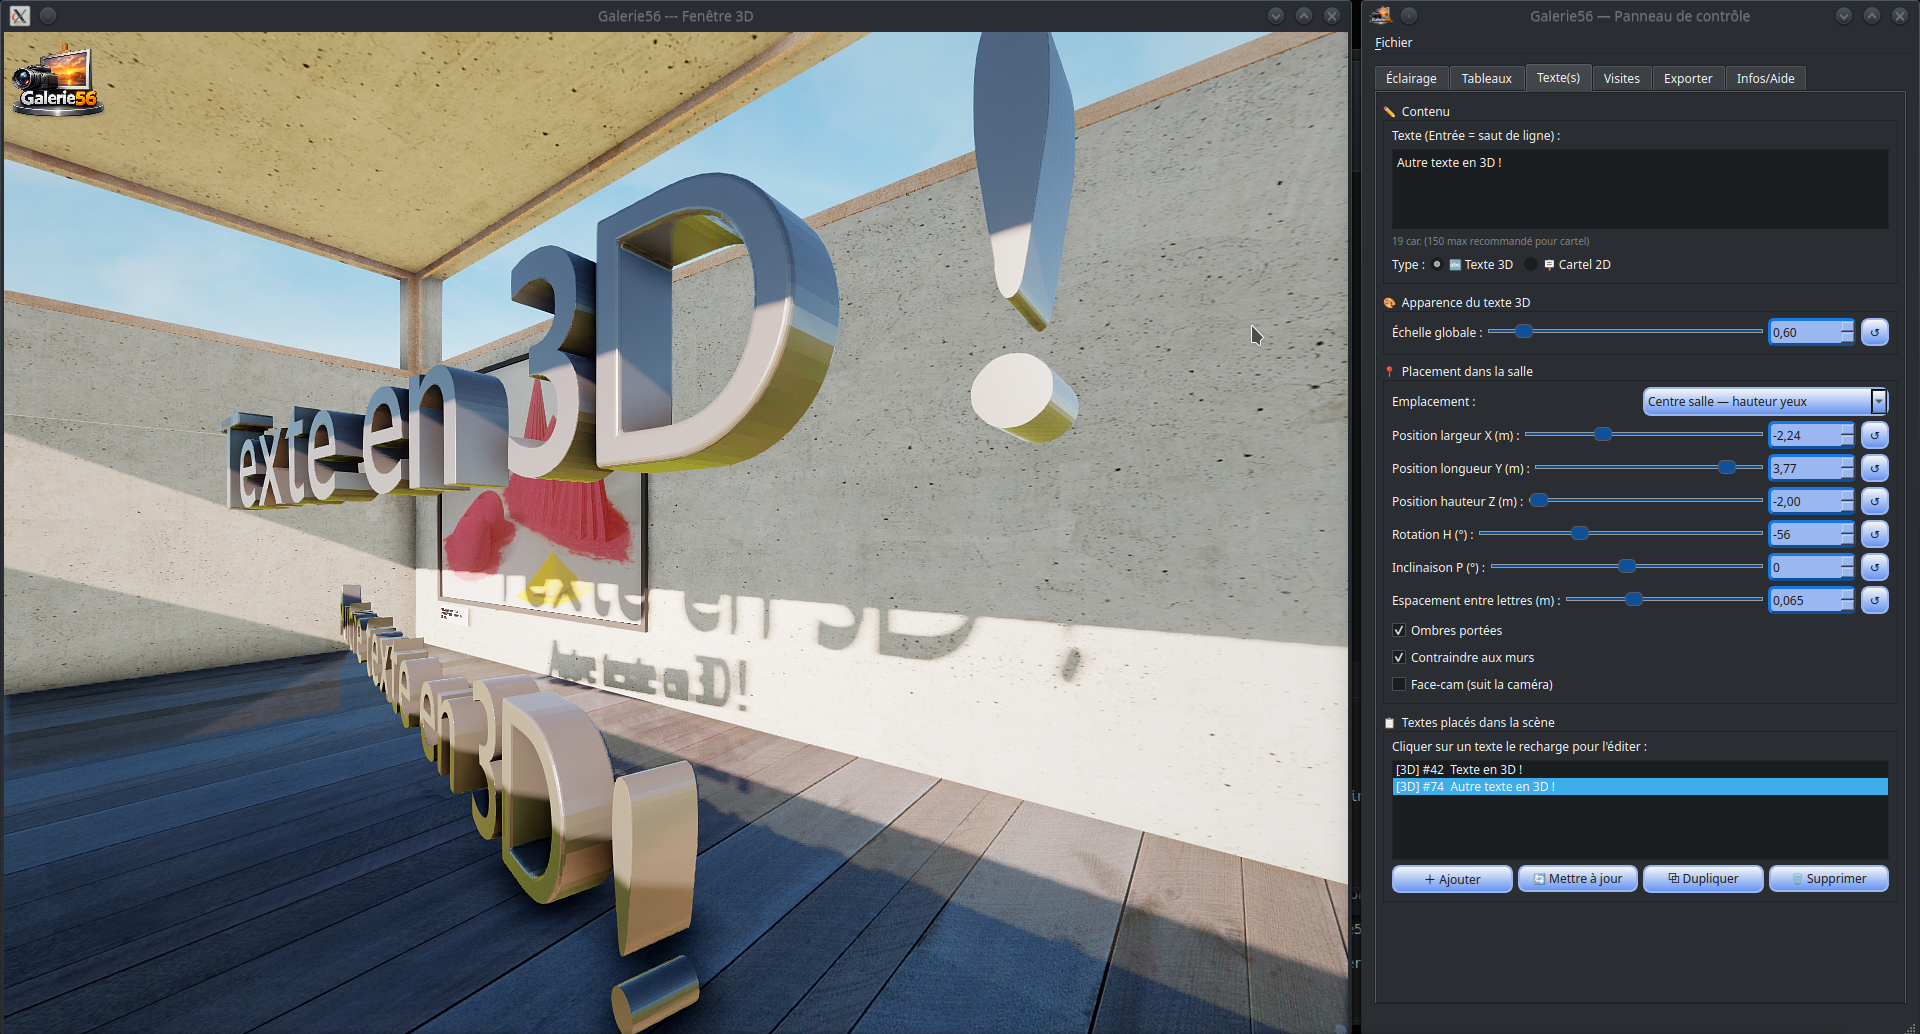Step up the Inclinaison P spinbox
The width and height of the screenshot is (1920, 1034).
1847,561
